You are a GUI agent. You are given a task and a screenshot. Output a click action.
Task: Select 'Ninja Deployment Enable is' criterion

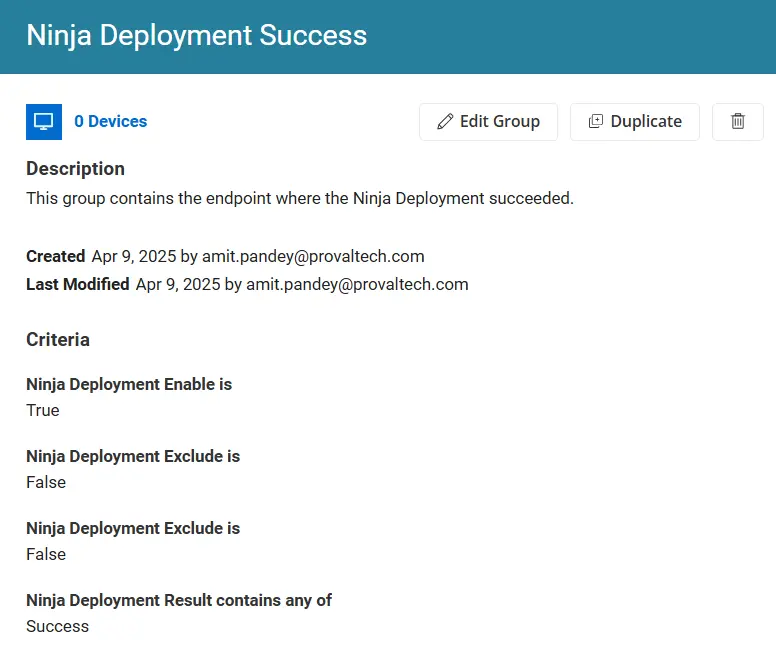(129, 384)
